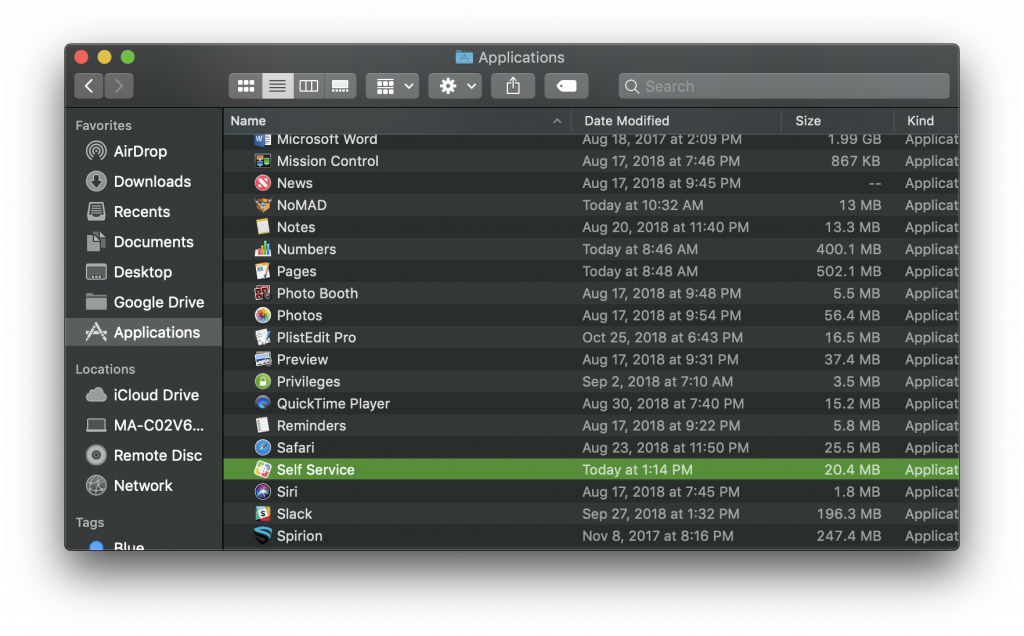The width and height of the screenshot is (1024, 636).
Task: Click "Oct 25, 2018 at 6:43 PM" date
Action: pyautogui.click(x=662, y=337)
